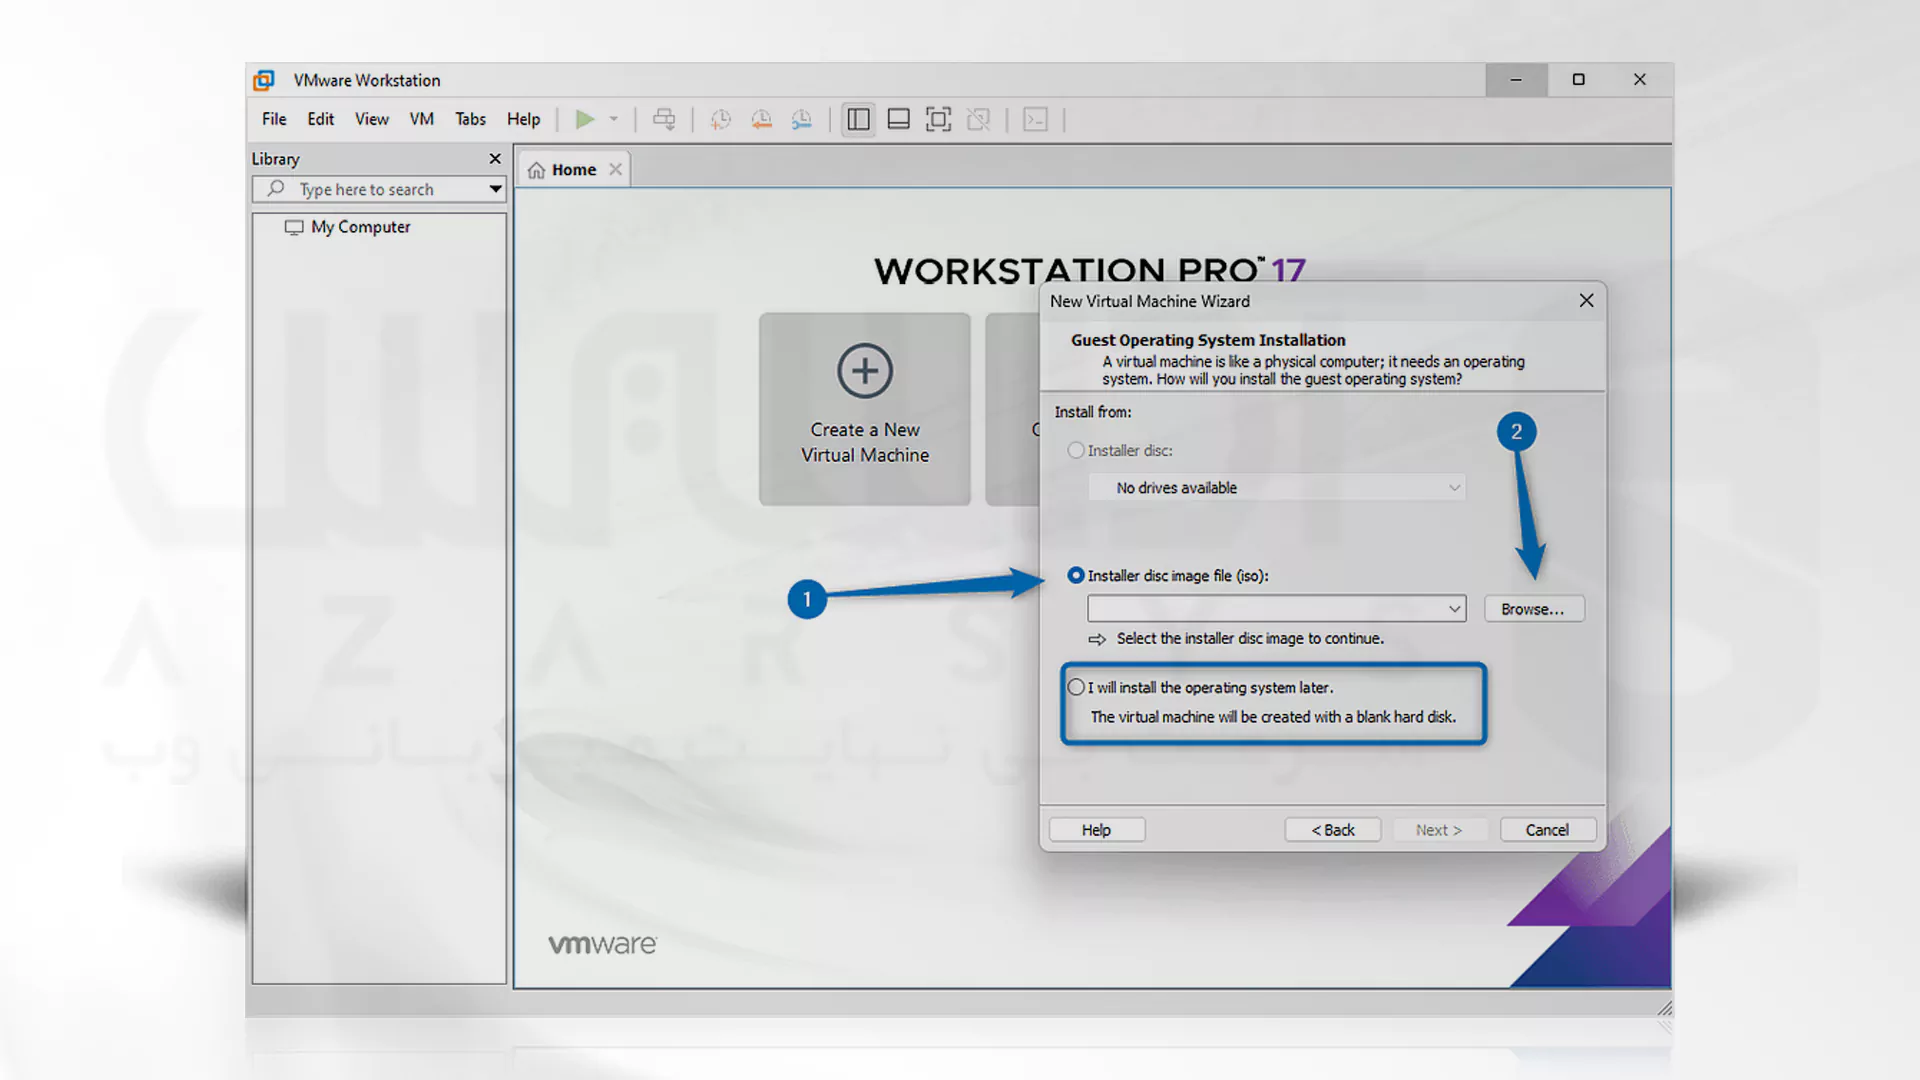Select I will install the operating system later

[1076, 688]
